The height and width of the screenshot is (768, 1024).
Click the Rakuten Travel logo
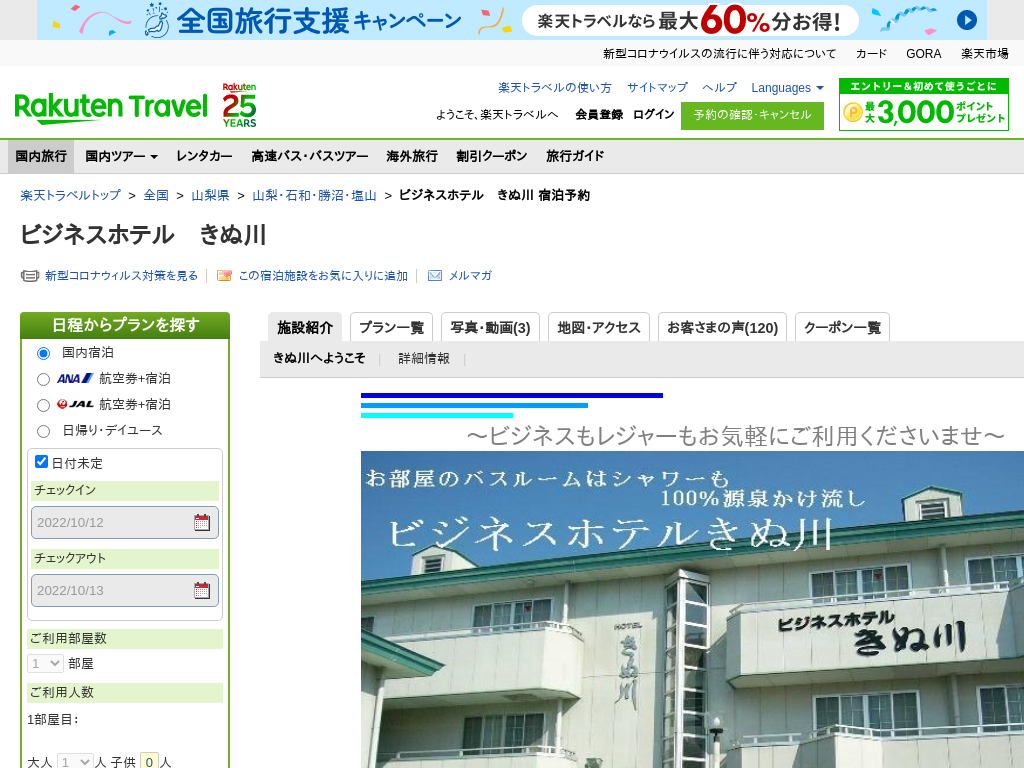click(x=110, y=108)
